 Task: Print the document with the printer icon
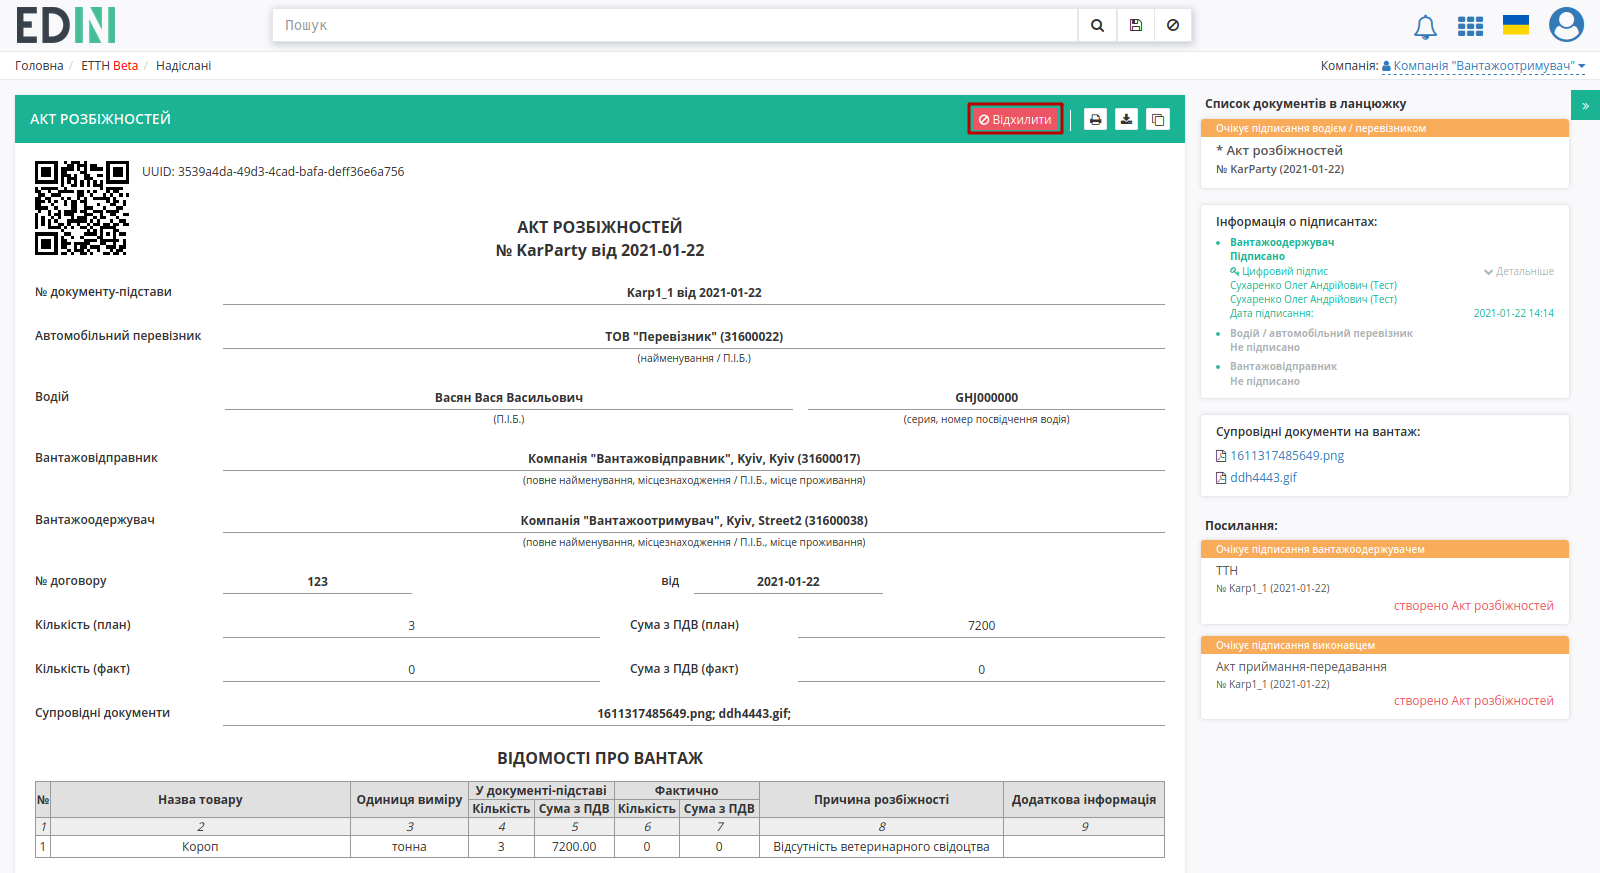click(x=1096, y=120)
